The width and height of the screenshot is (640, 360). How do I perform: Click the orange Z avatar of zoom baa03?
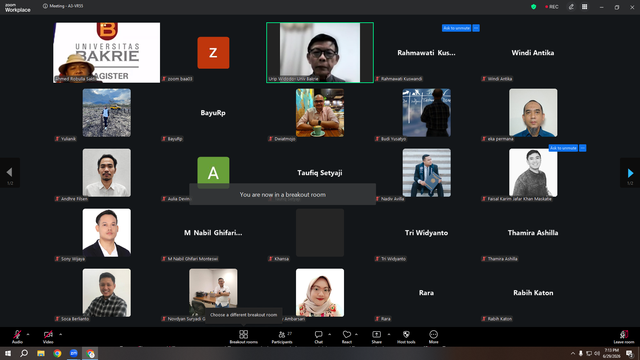click(213, 53)
